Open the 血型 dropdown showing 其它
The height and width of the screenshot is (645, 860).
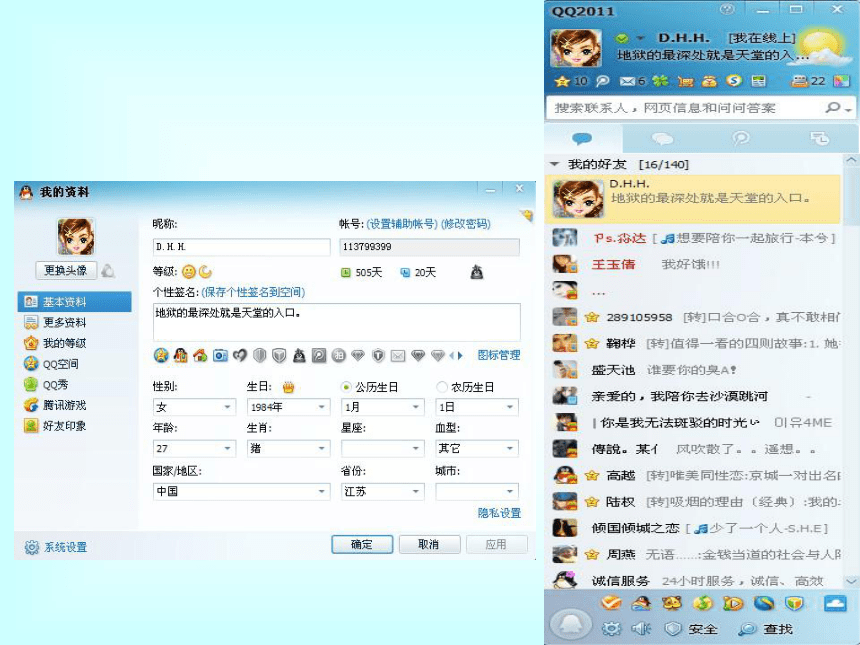[x=477, y=449]
